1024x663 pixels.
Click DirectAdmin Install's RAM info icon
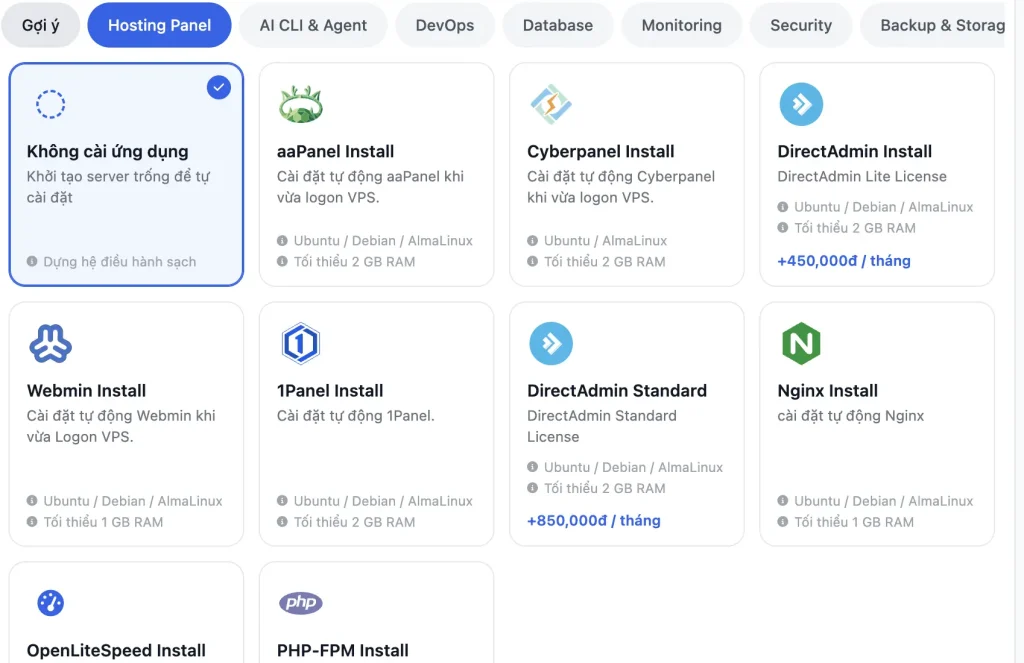782,227
